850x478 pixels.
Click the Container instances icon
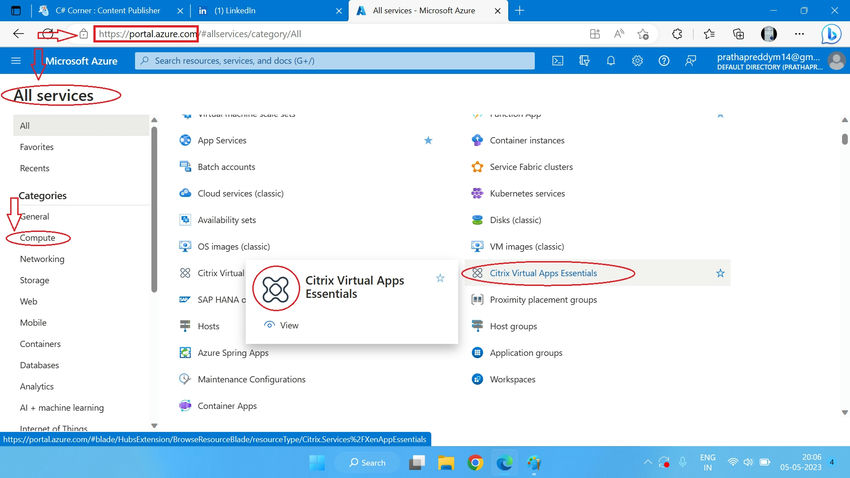477,140
